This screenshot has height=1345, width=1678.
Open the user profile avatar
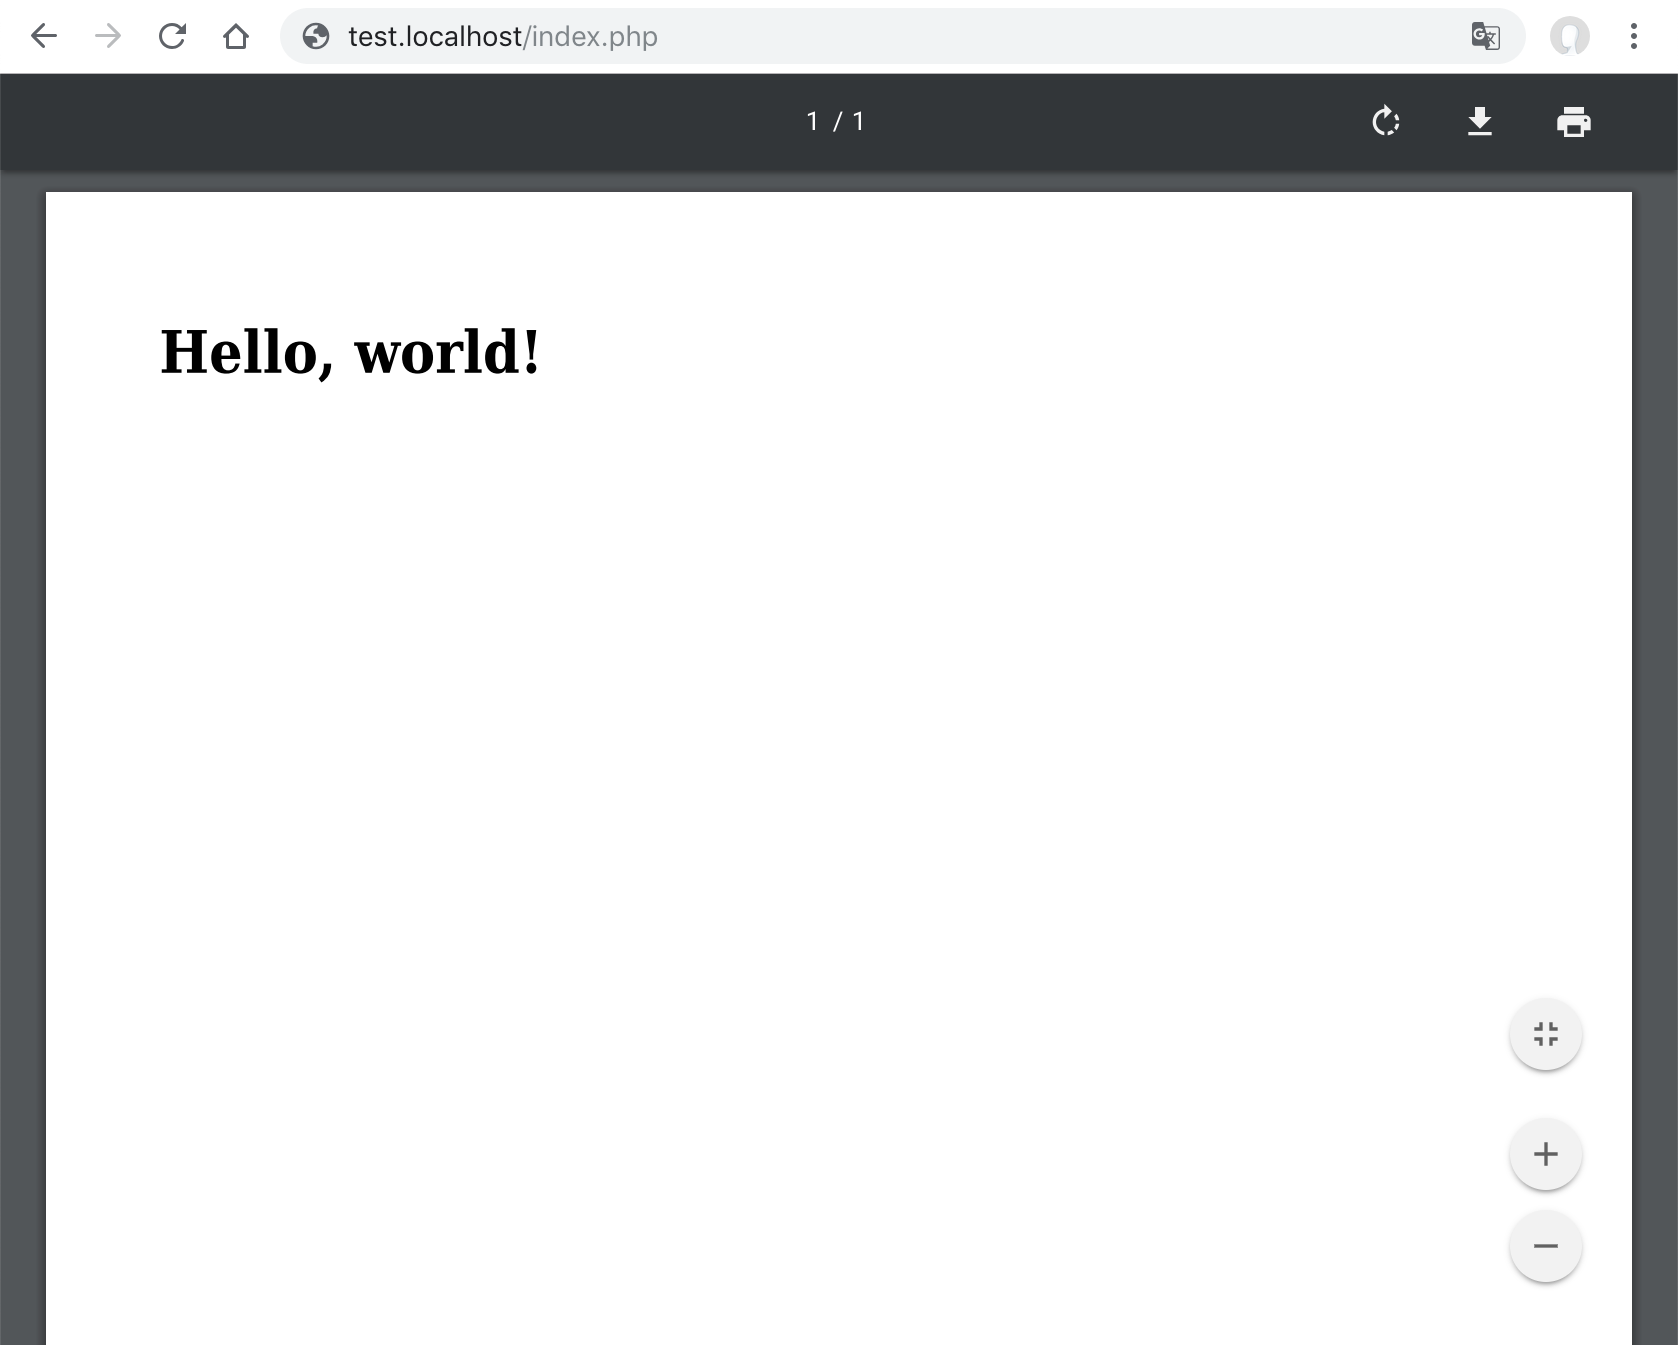pyautogui.click(x=1570, y=37)
